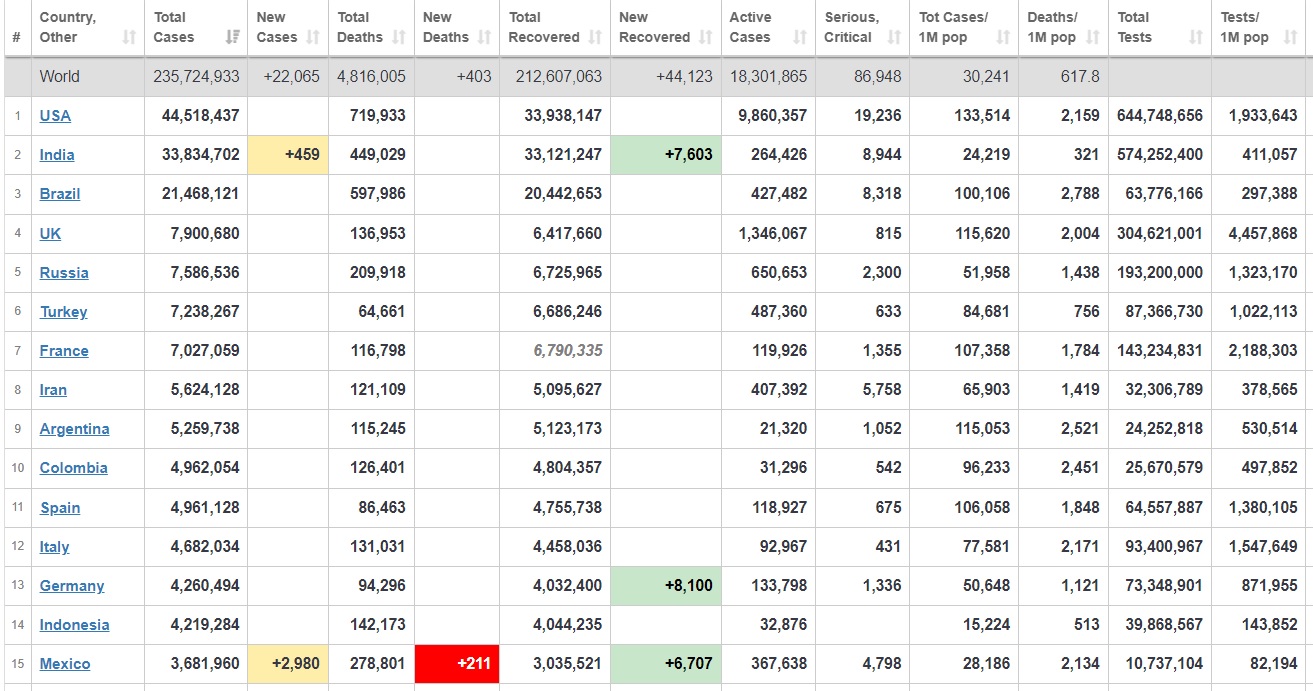Screen dimensions: 1313x691
Task: Select Spain total tests 64,557,887
Action: [1165, 507]
